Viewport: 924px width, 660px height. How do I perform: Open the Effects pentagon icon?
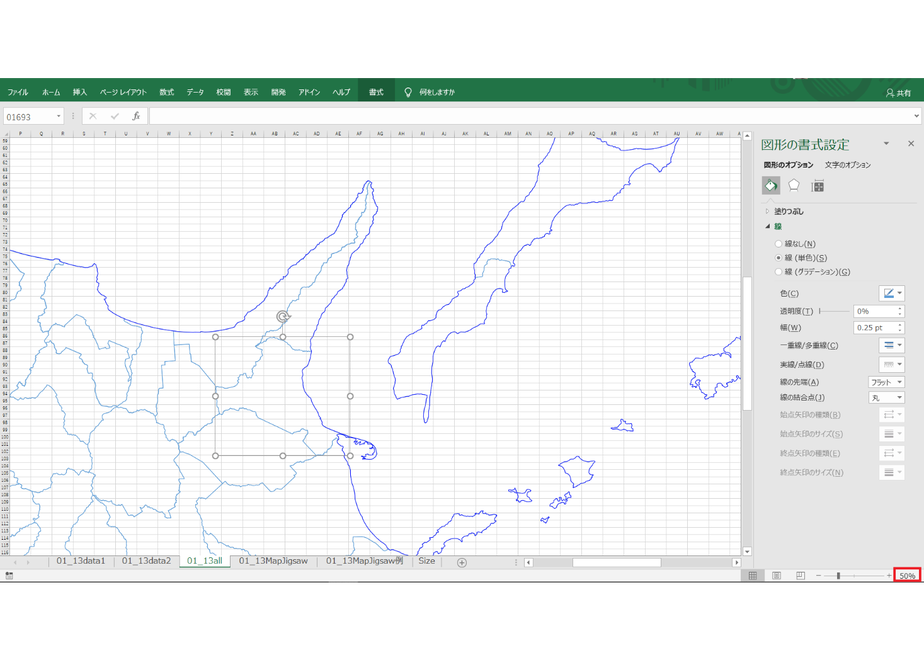794,186
